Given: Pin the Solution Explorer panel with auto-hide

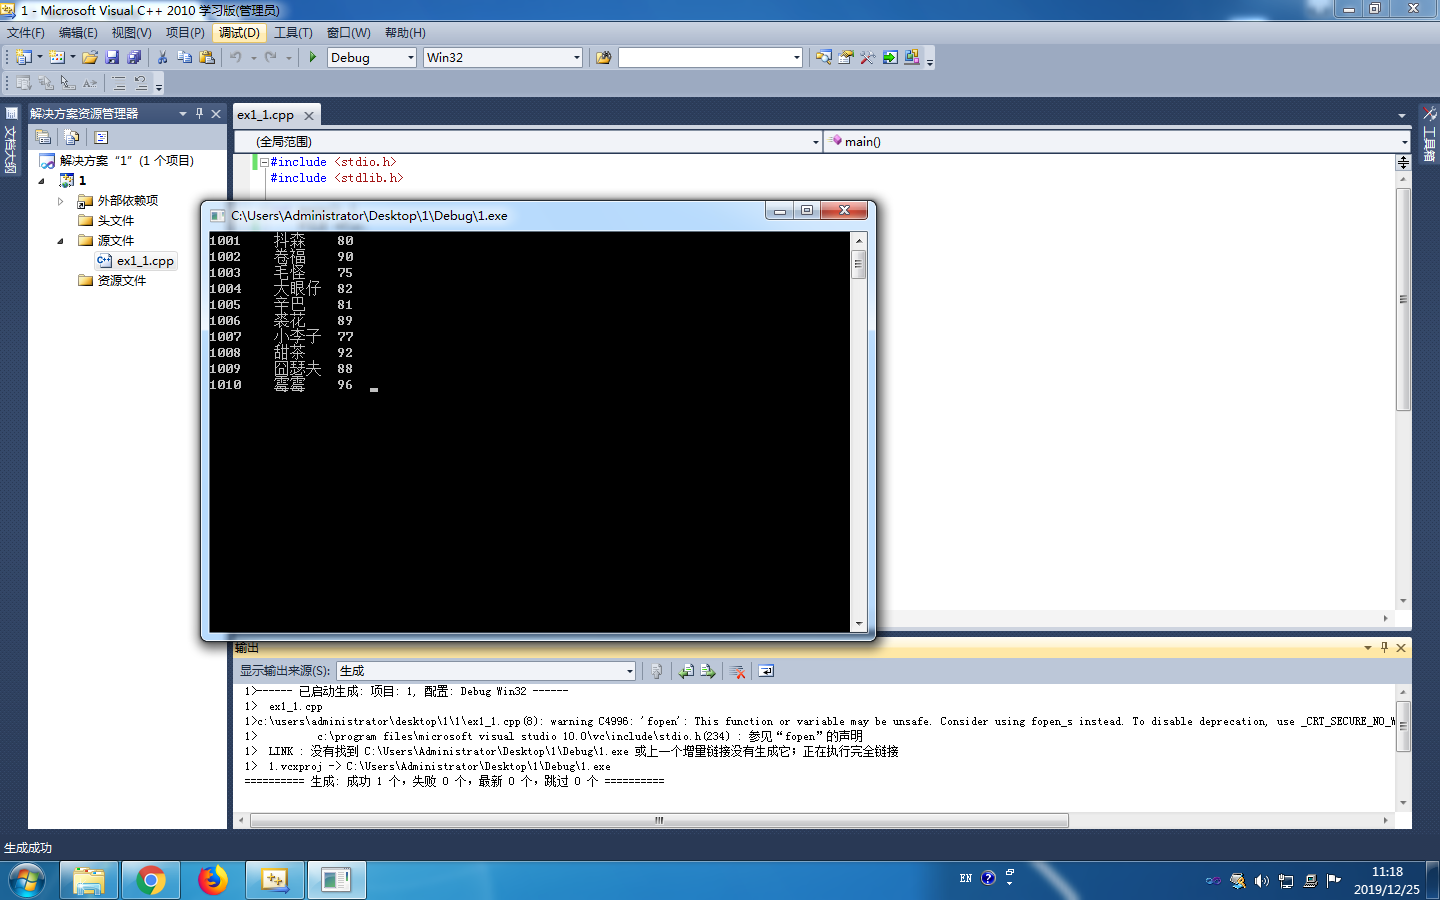Looking at the screenshot, I should (199, 114).
